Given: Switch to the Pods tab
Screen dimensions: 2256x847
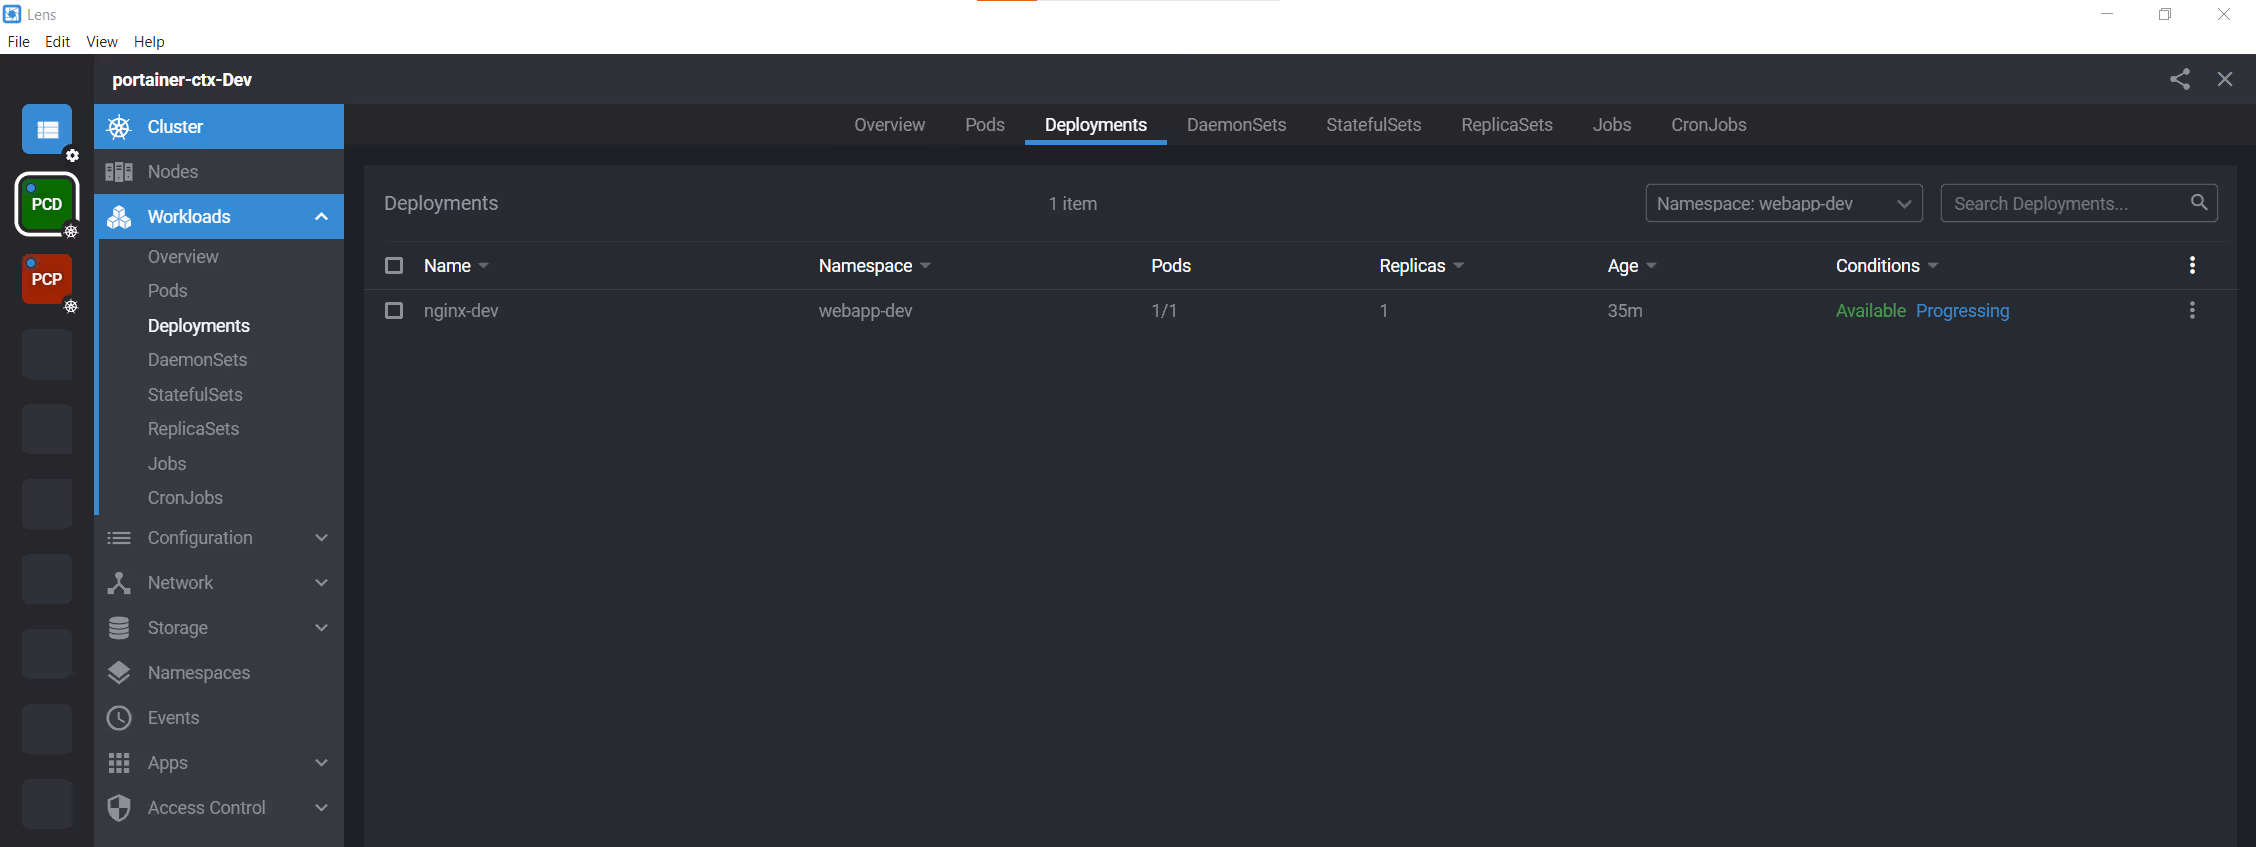Looking at the screenshot, I should click(x=985, y=125).
